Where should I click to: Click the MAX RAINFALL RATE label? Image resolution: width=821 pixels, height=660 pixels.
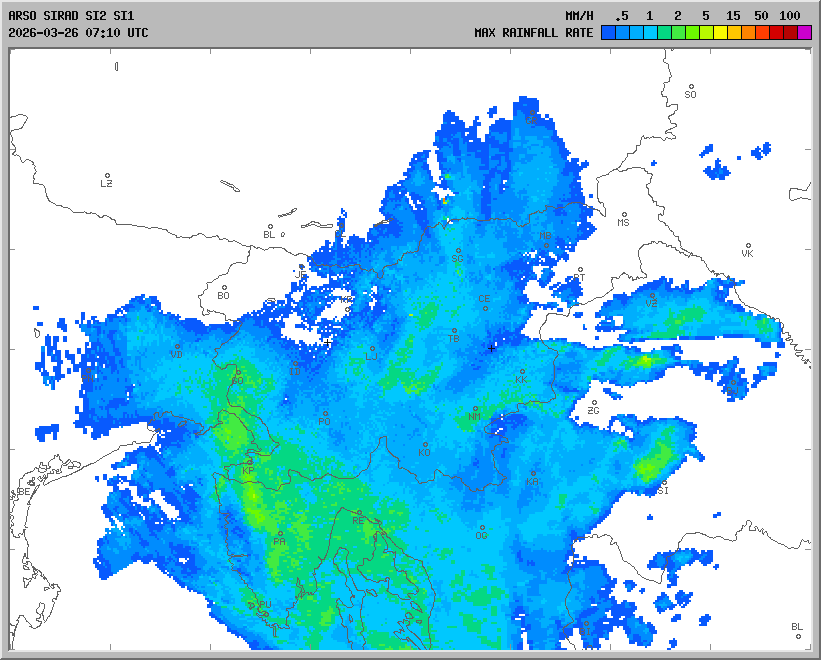tap(533, 32)
